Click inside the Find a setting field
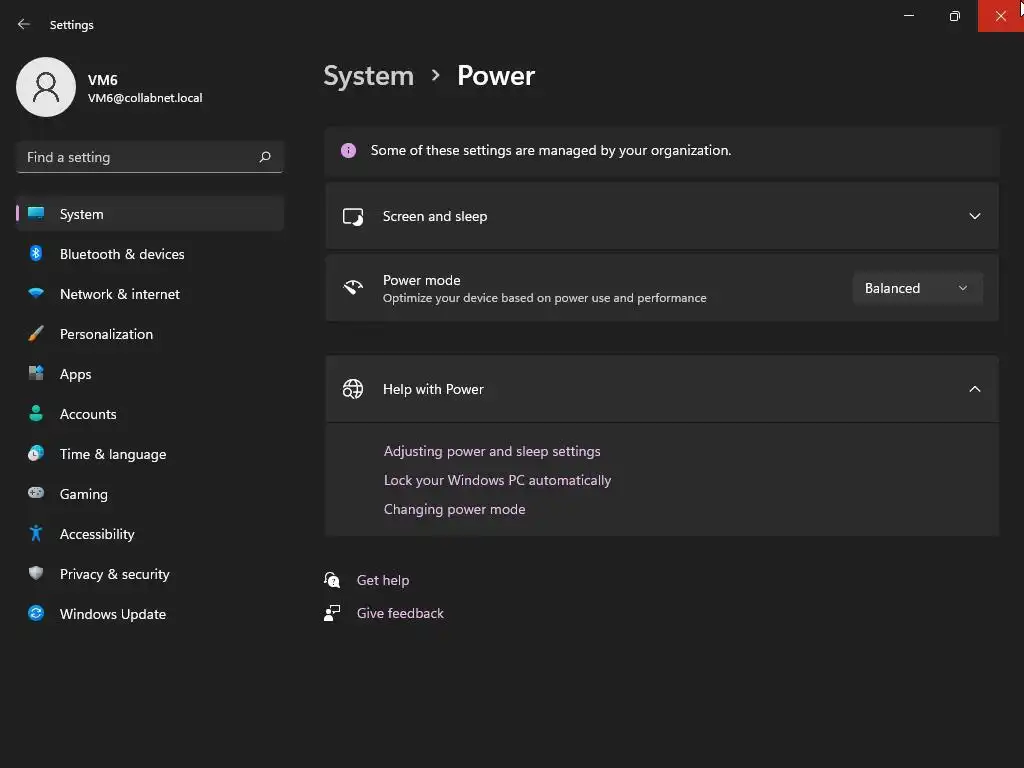The height and width of the screenshot is (768, 1024). click(x=135, y=157)
